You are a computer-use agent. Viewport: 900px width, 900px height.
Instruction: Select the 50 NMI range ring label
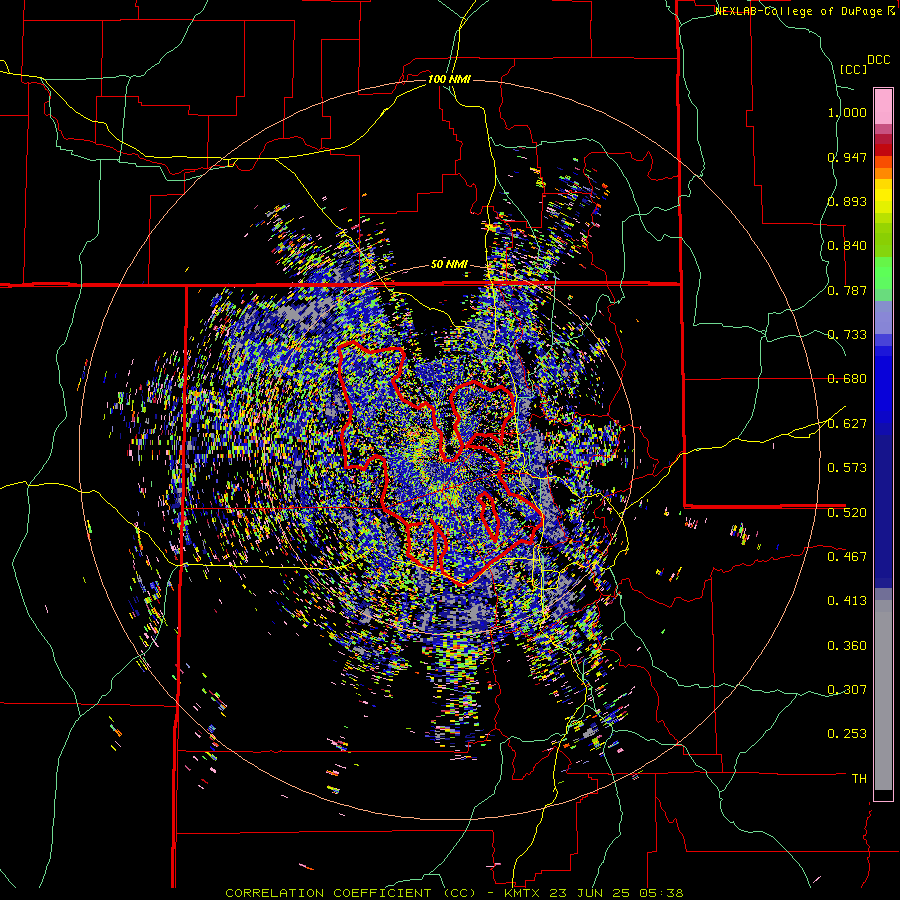click(x=449, y=265)
